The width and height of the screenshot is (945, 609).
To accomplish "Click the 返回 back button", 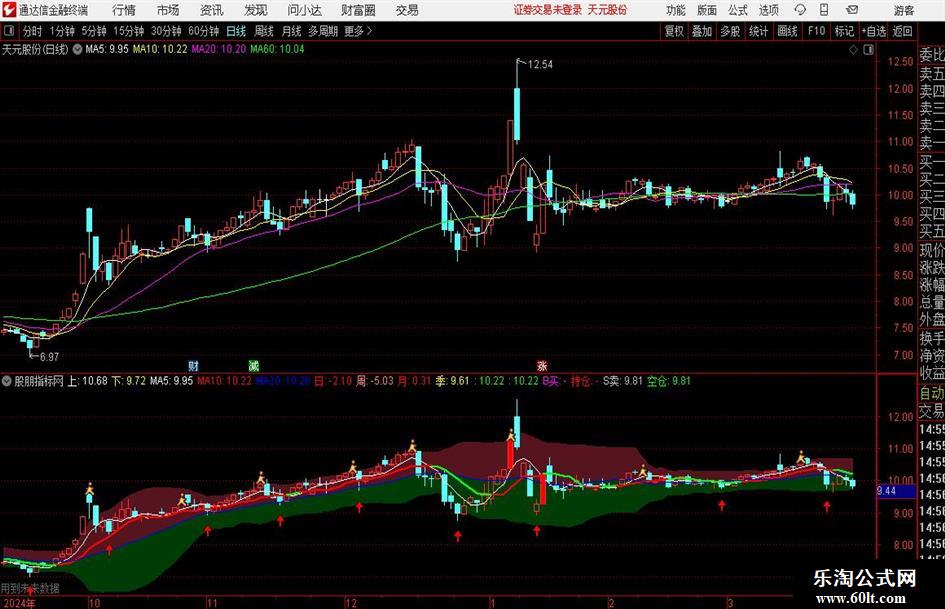I will click(902, 31).
